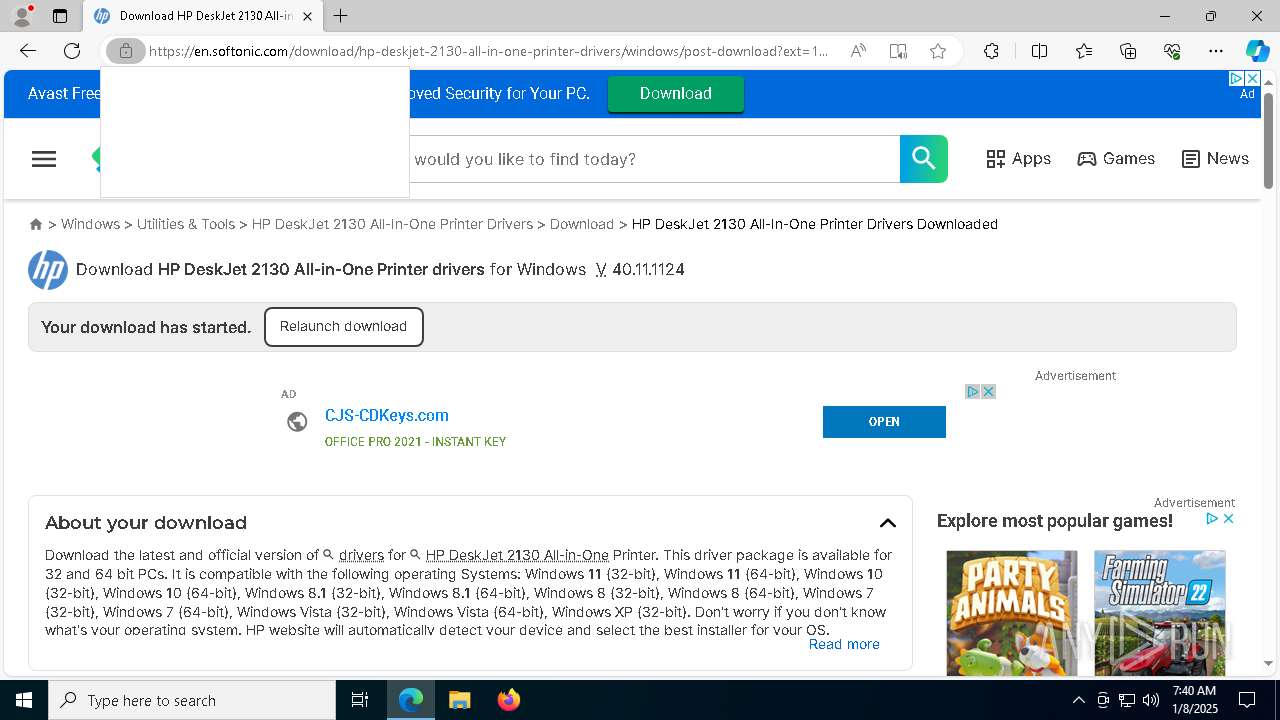
Task: Open Party Animals game thumbnail
Action: pyautogui.click(x=1012, y=613)
